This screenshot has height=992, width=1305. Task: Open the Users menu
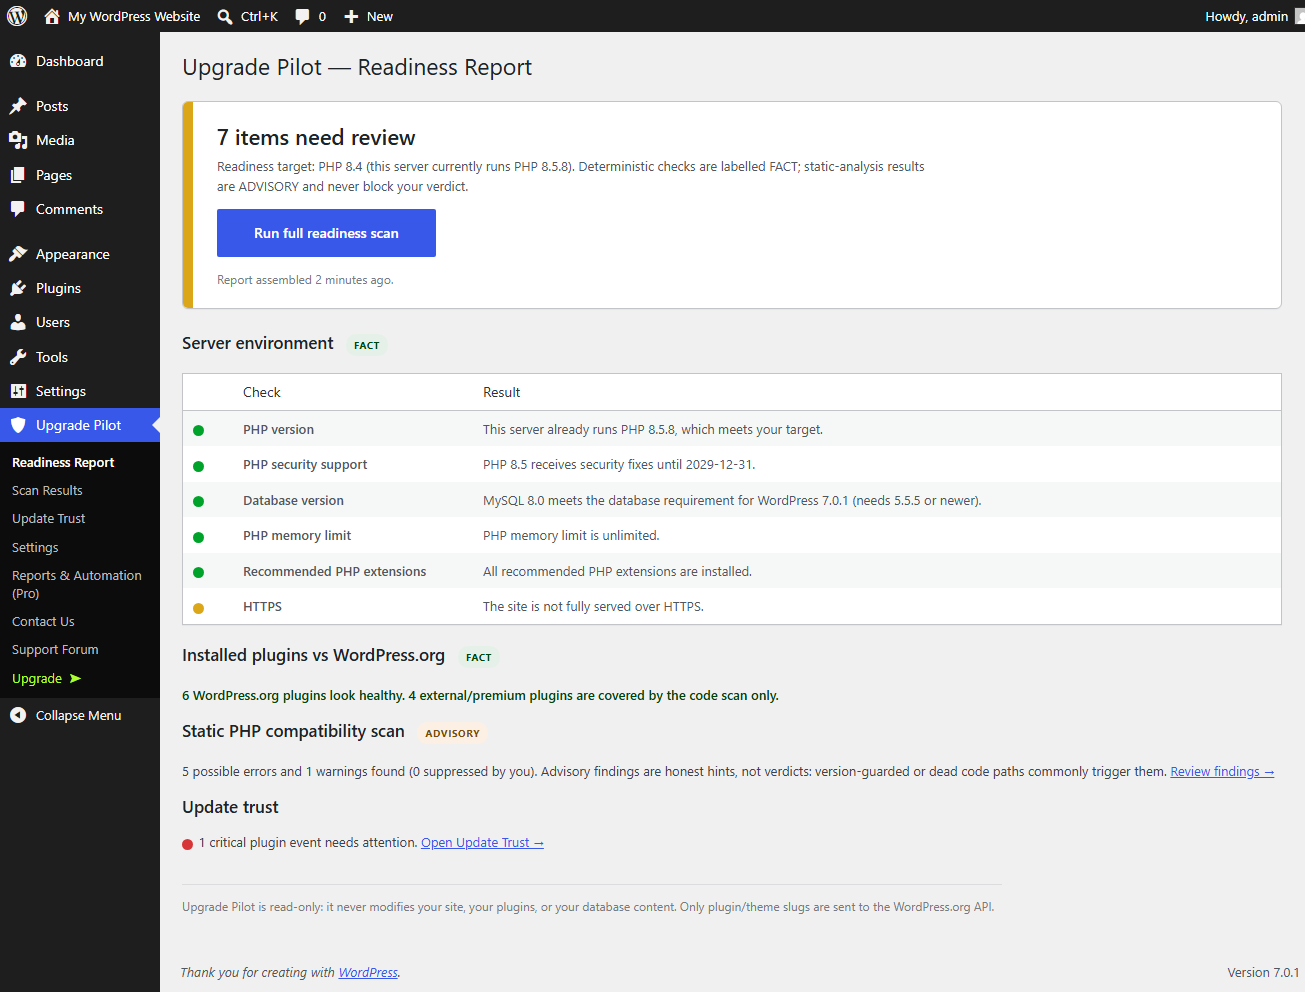point(80,322)
